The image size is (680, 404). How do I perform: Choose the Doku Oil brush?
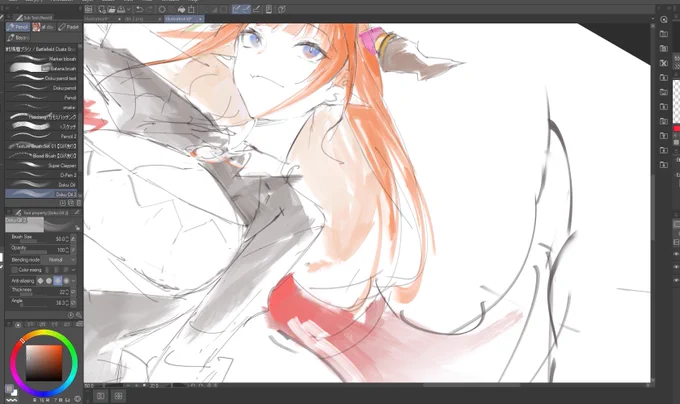point(42,185)
